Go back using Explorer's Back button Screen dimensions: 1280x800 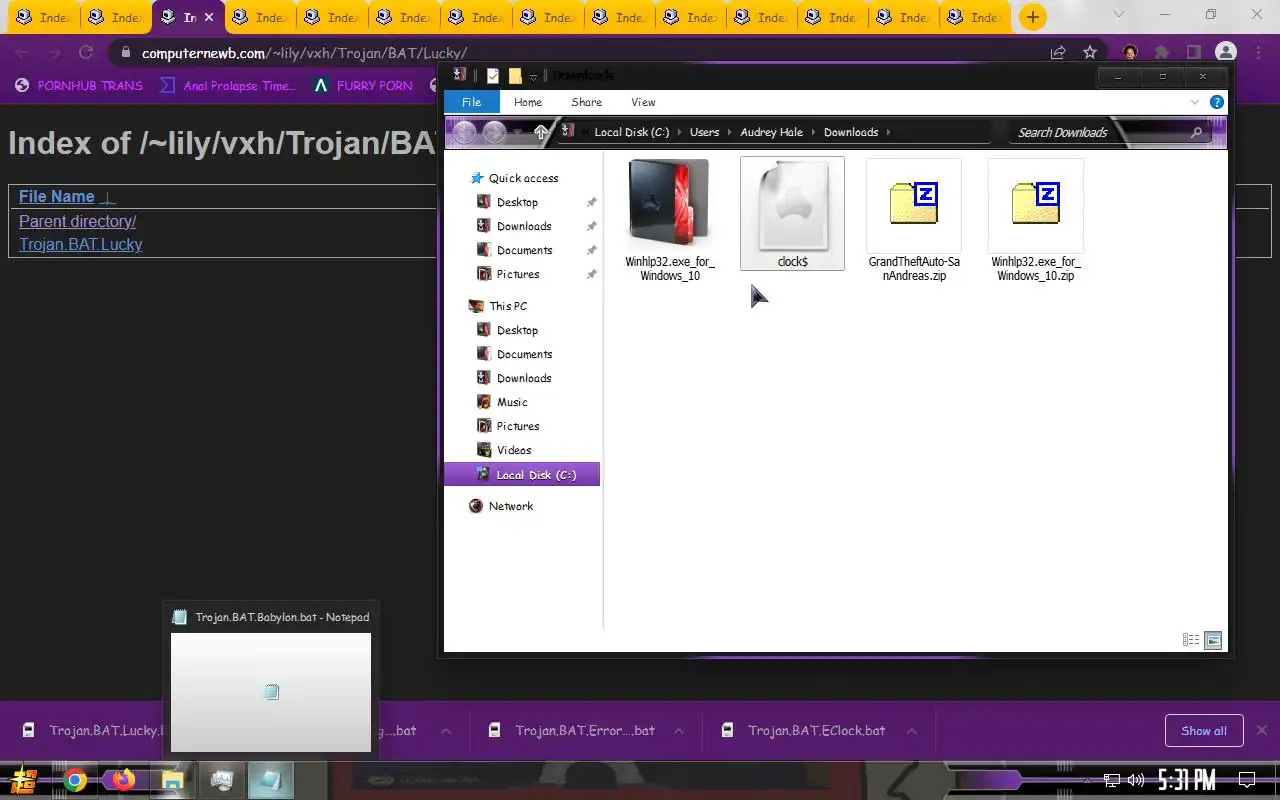(x=464, y=132)
